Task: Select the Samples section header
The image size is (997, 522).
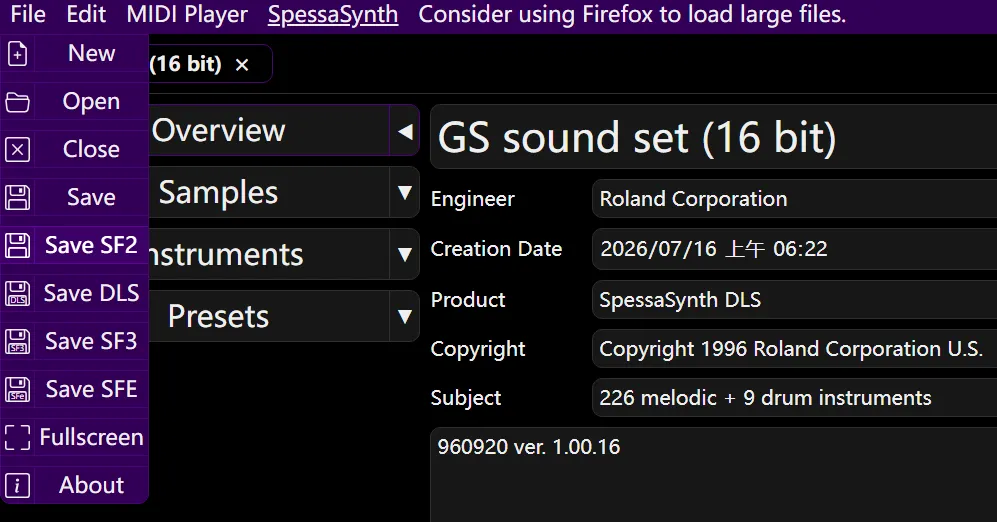Action: pyautogui.click(x=269, y=193)
